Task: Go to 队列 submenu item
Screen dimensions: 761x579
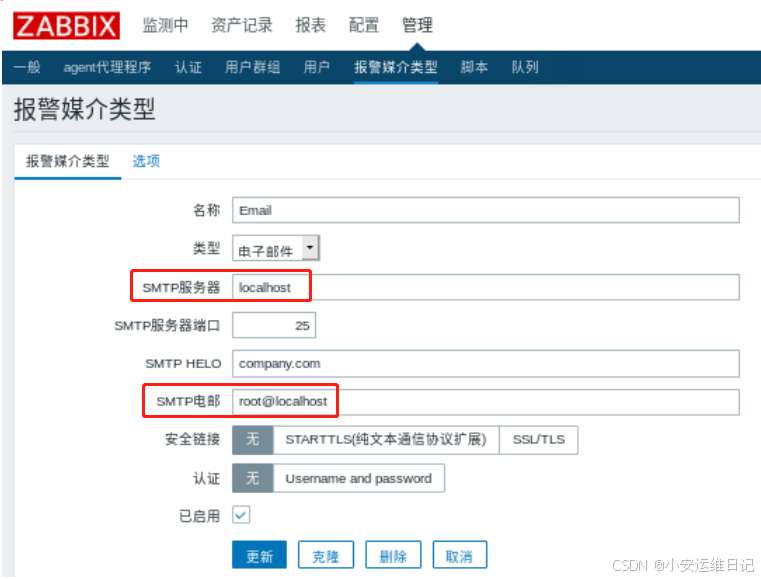Action: (525, 67)
